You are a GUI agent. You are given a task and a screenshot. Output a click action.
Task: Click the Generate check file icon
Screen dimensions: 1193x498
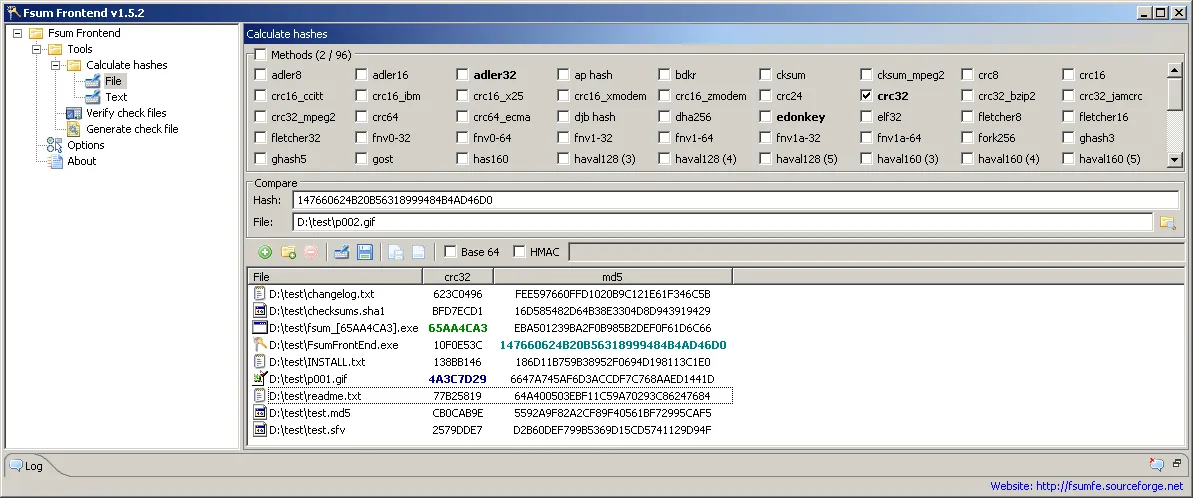click(x=74, y=129)
